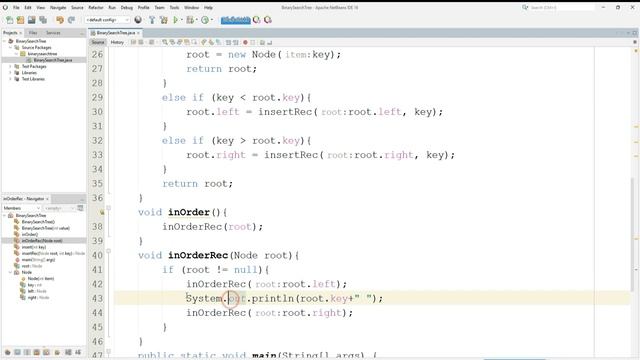
Task: Expand the Libraries tree node
Action: click(x=11, y=73)
